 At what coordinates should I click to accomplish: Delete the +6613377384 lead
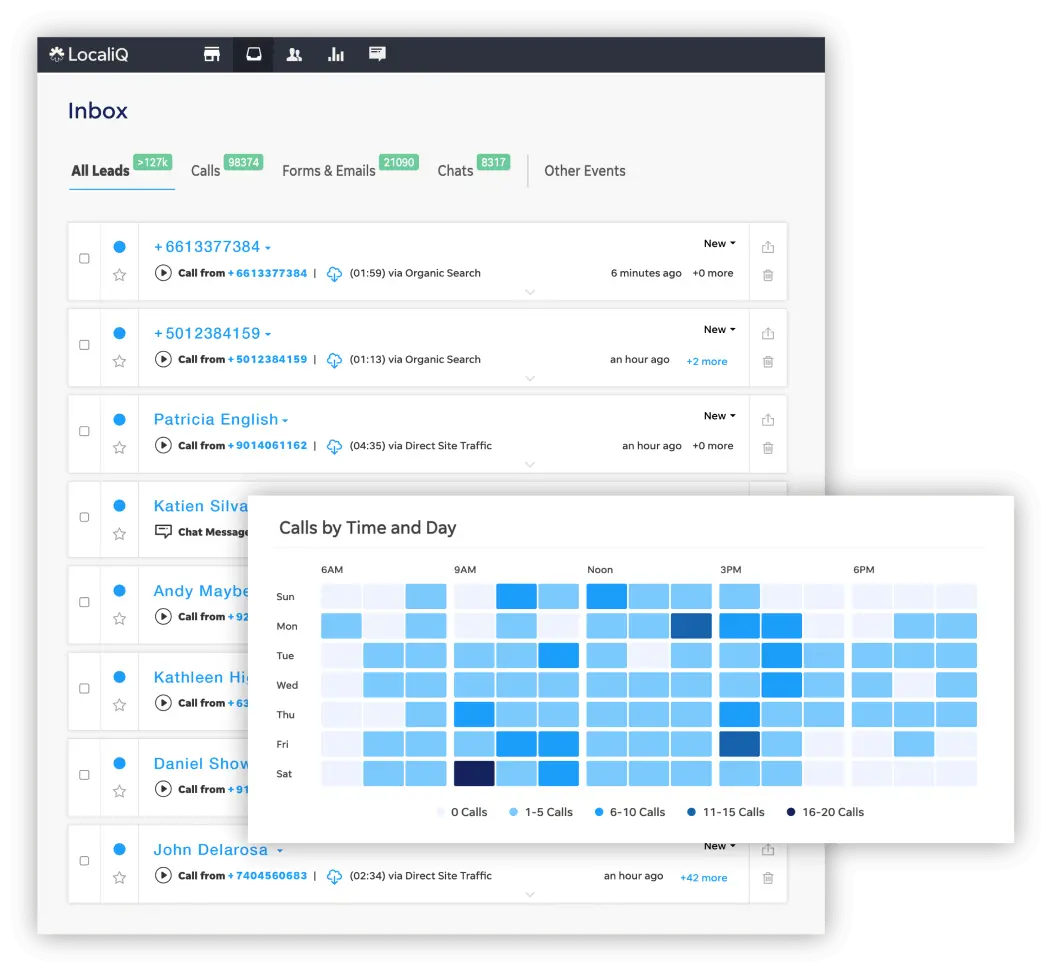[768, 275]
